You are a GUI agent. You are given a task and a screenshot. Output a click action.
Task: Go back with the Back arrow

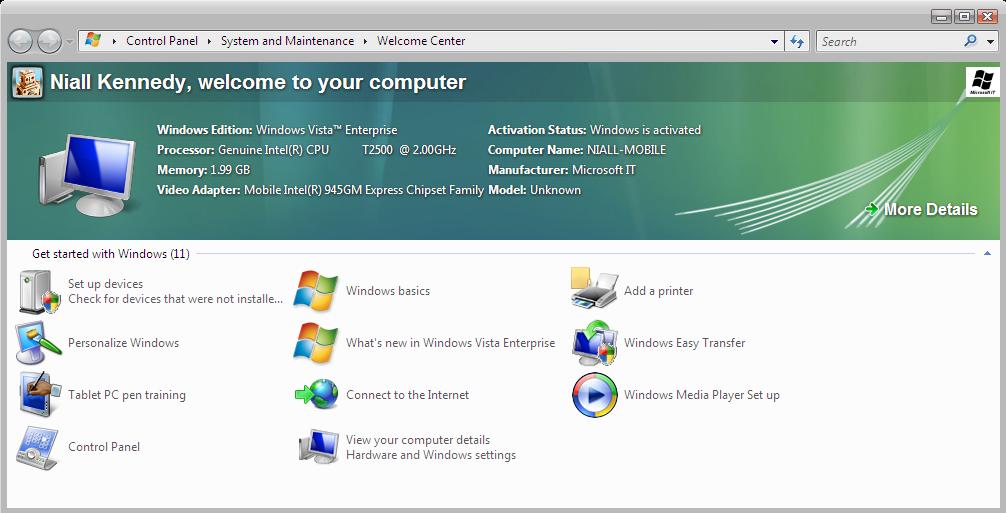tap(21, 42)
